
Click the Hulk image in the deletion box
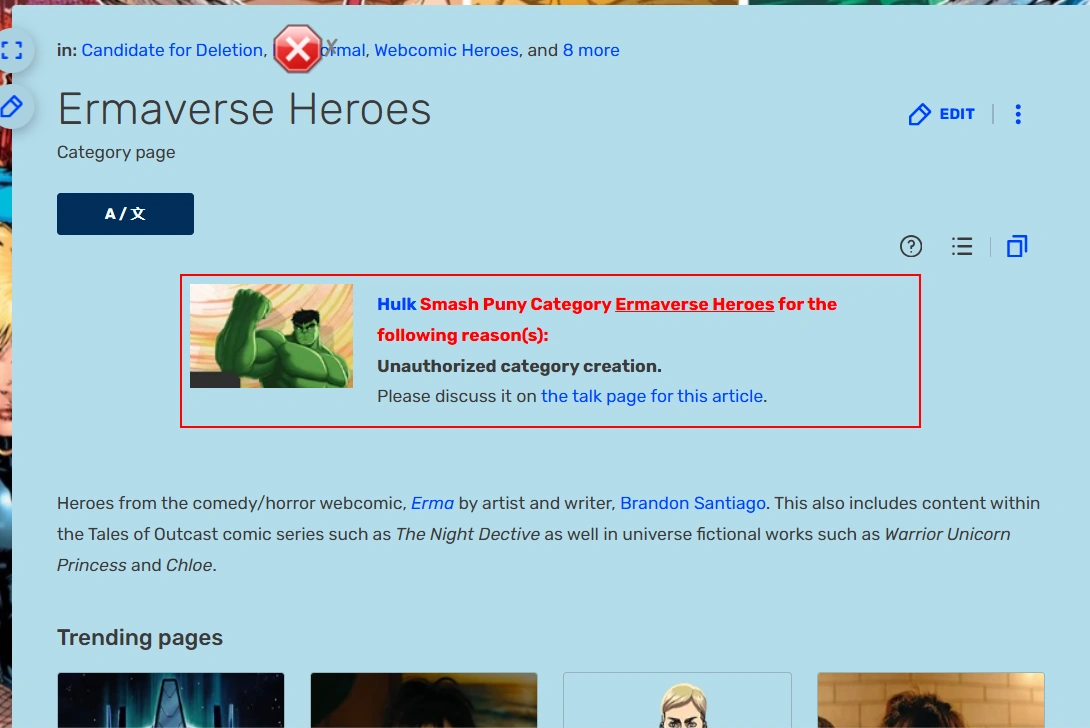tap(271, 334)
